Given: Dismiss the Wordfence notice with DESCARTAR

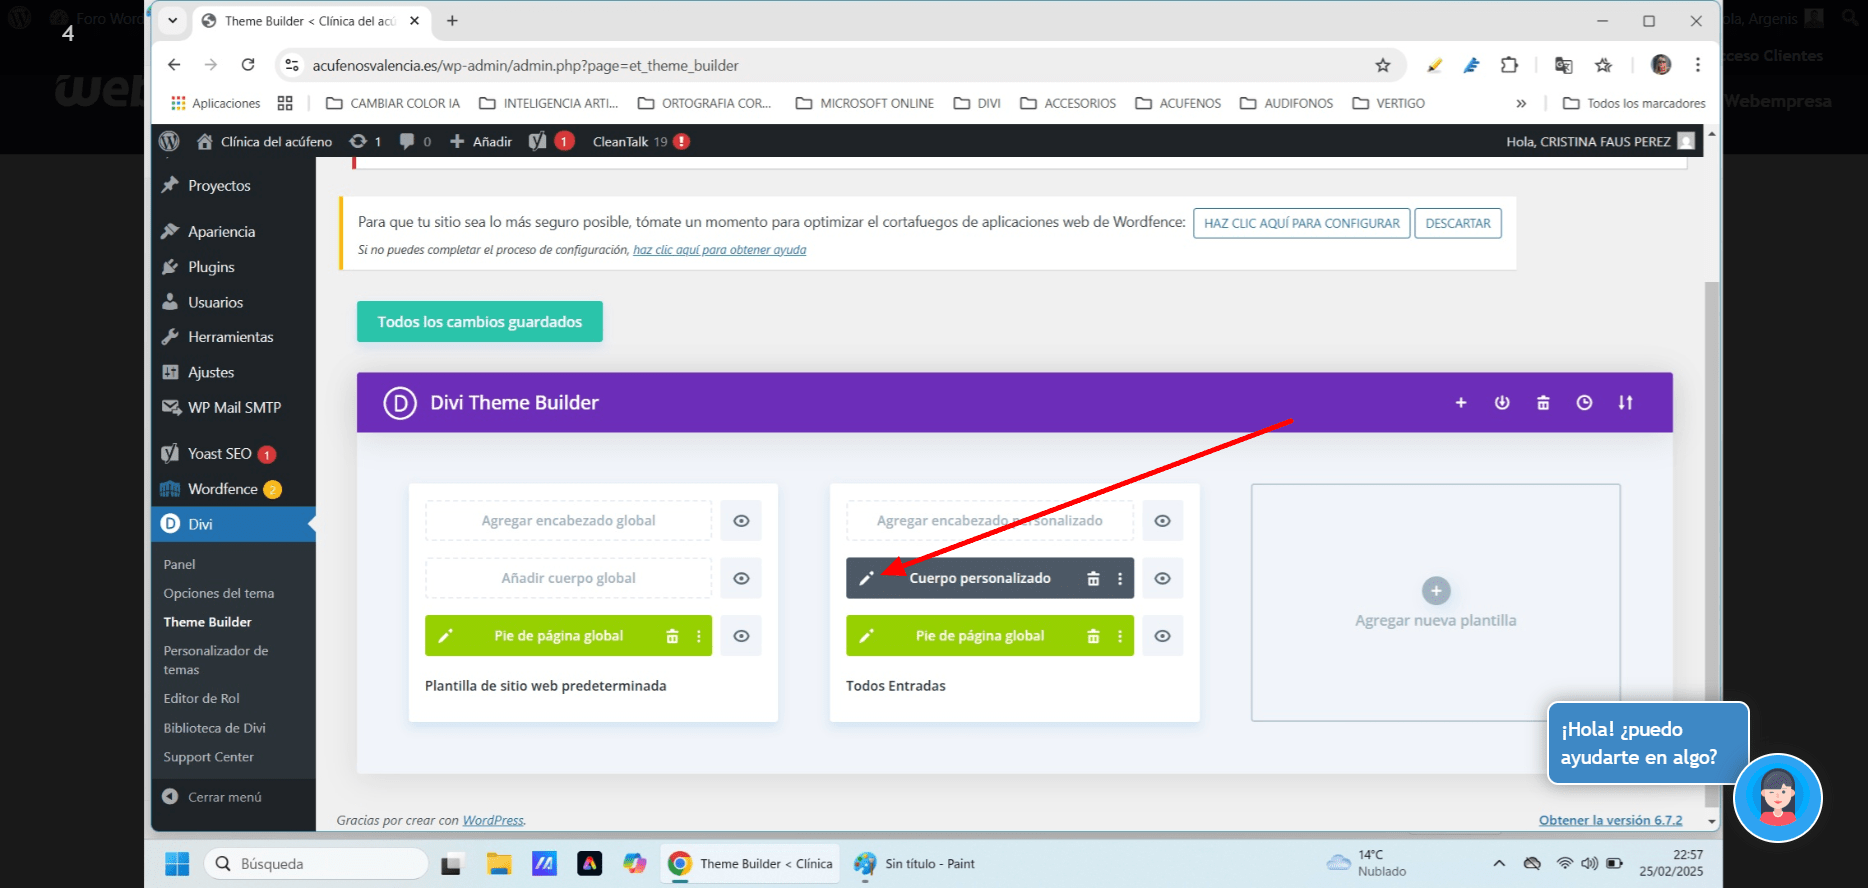Looking at the screenshot, I should tap(1458, 223).
